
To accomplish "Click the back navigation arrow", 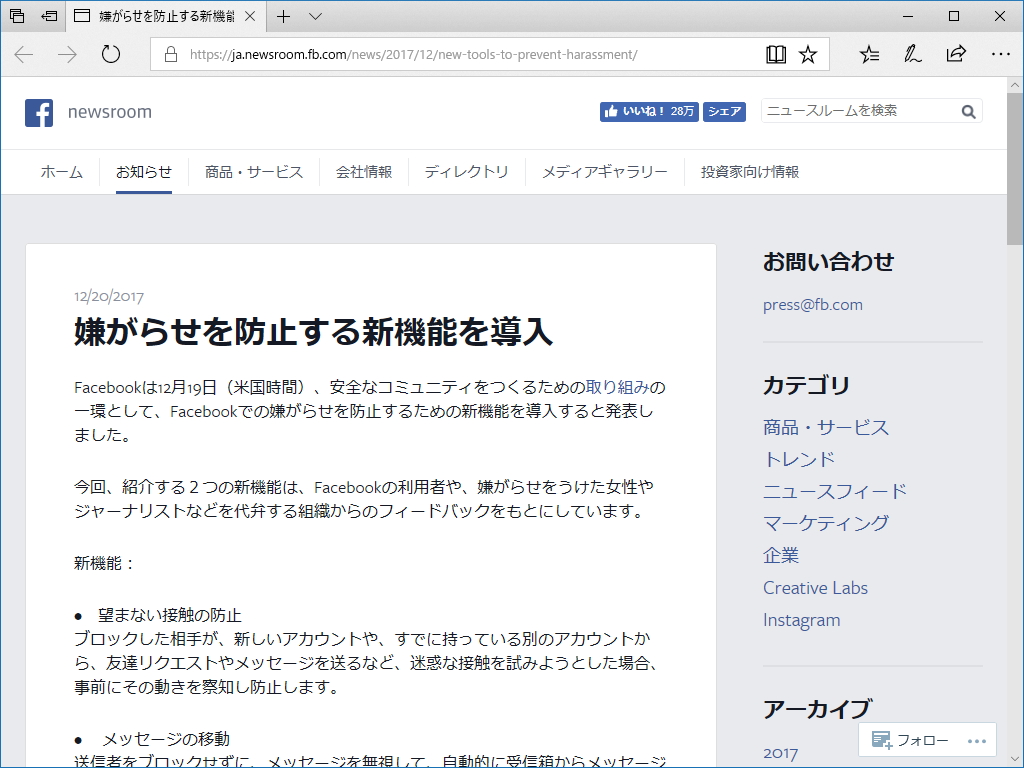I will [22, 54].
